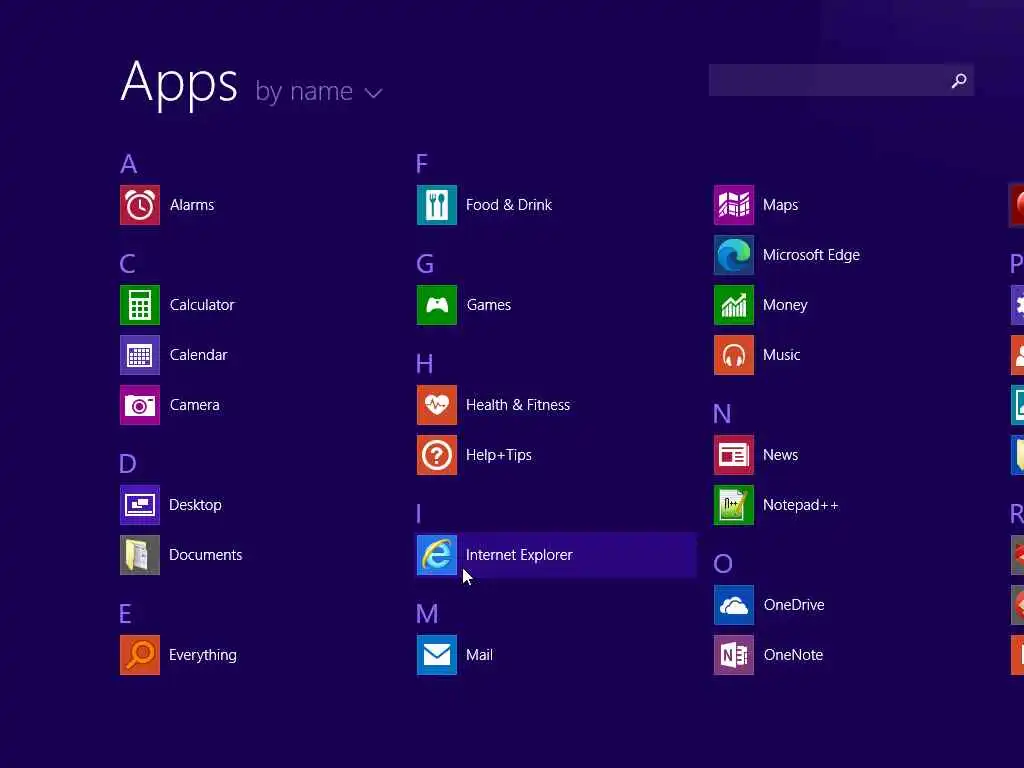Click the 'Microsoft Edge' label text
This screenshot has height=768, width=1024.
coord(811,255)
